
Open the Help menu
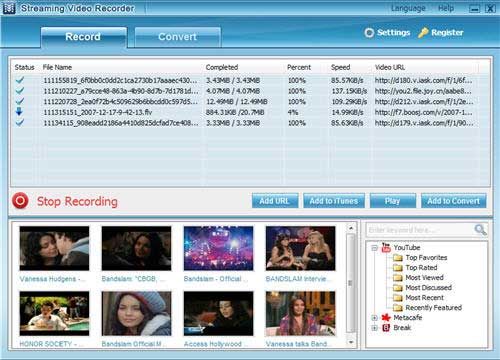(x=446, y=8)
